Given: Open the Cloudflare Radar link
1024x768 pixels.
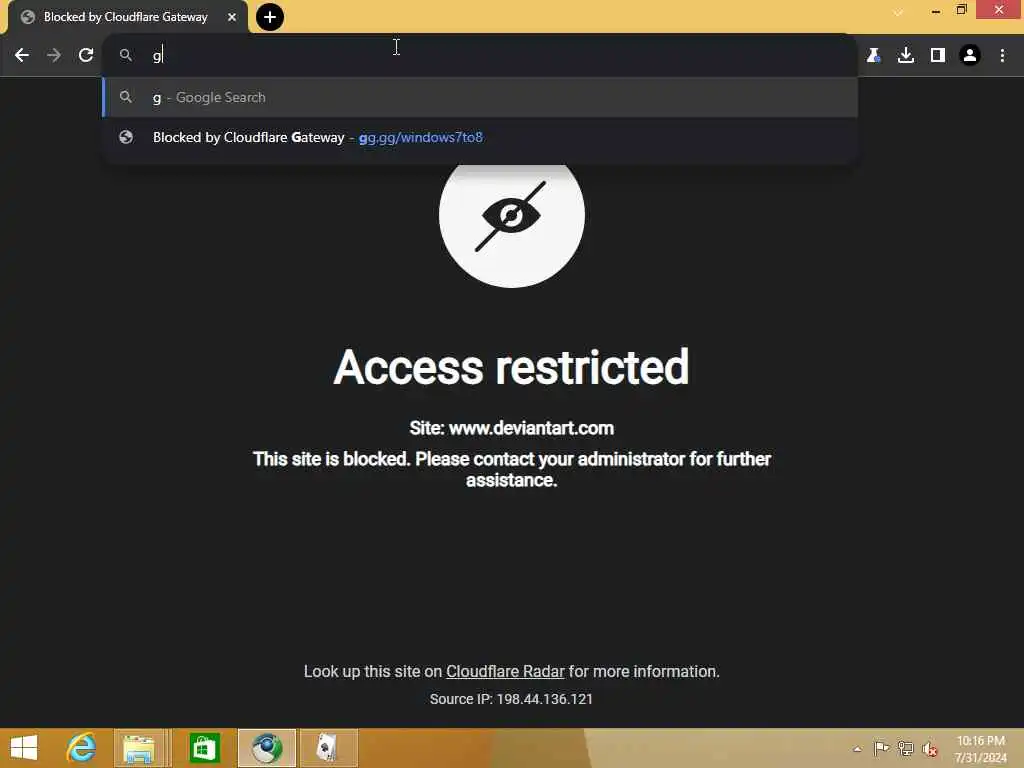Looking at the screenshot, I should pos(505,671).
